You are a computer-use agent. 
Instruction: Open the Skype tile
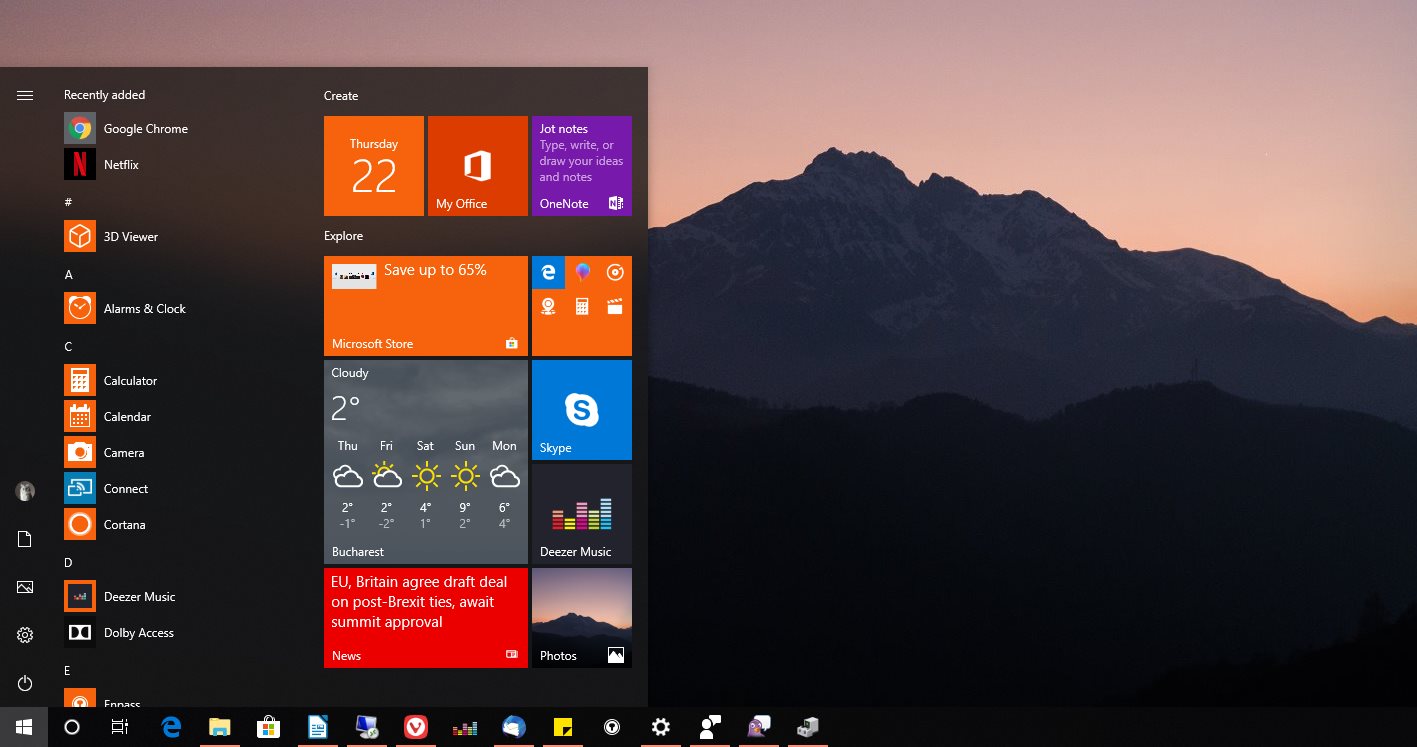coord(582,410)
